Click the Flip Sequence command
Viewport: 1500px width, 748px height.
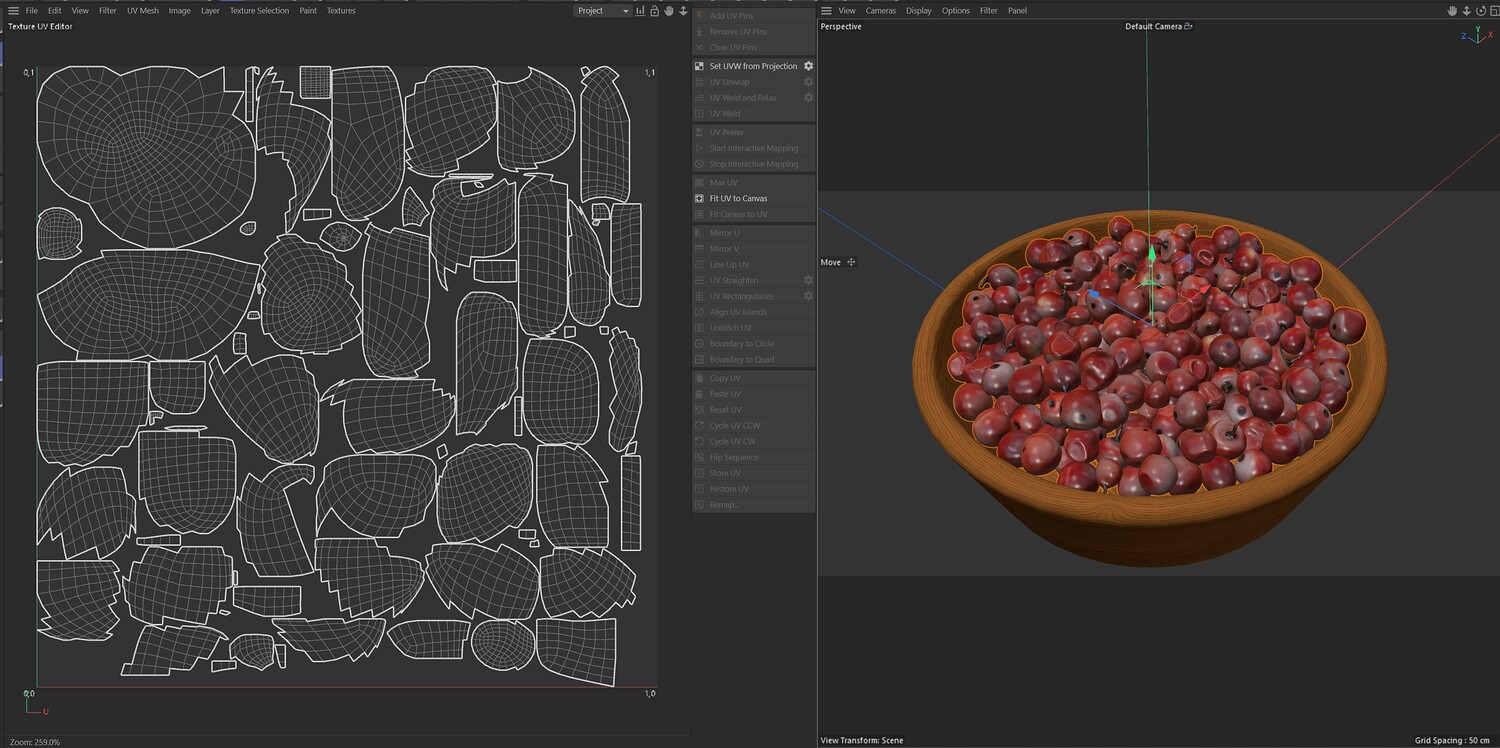point(734,458)
